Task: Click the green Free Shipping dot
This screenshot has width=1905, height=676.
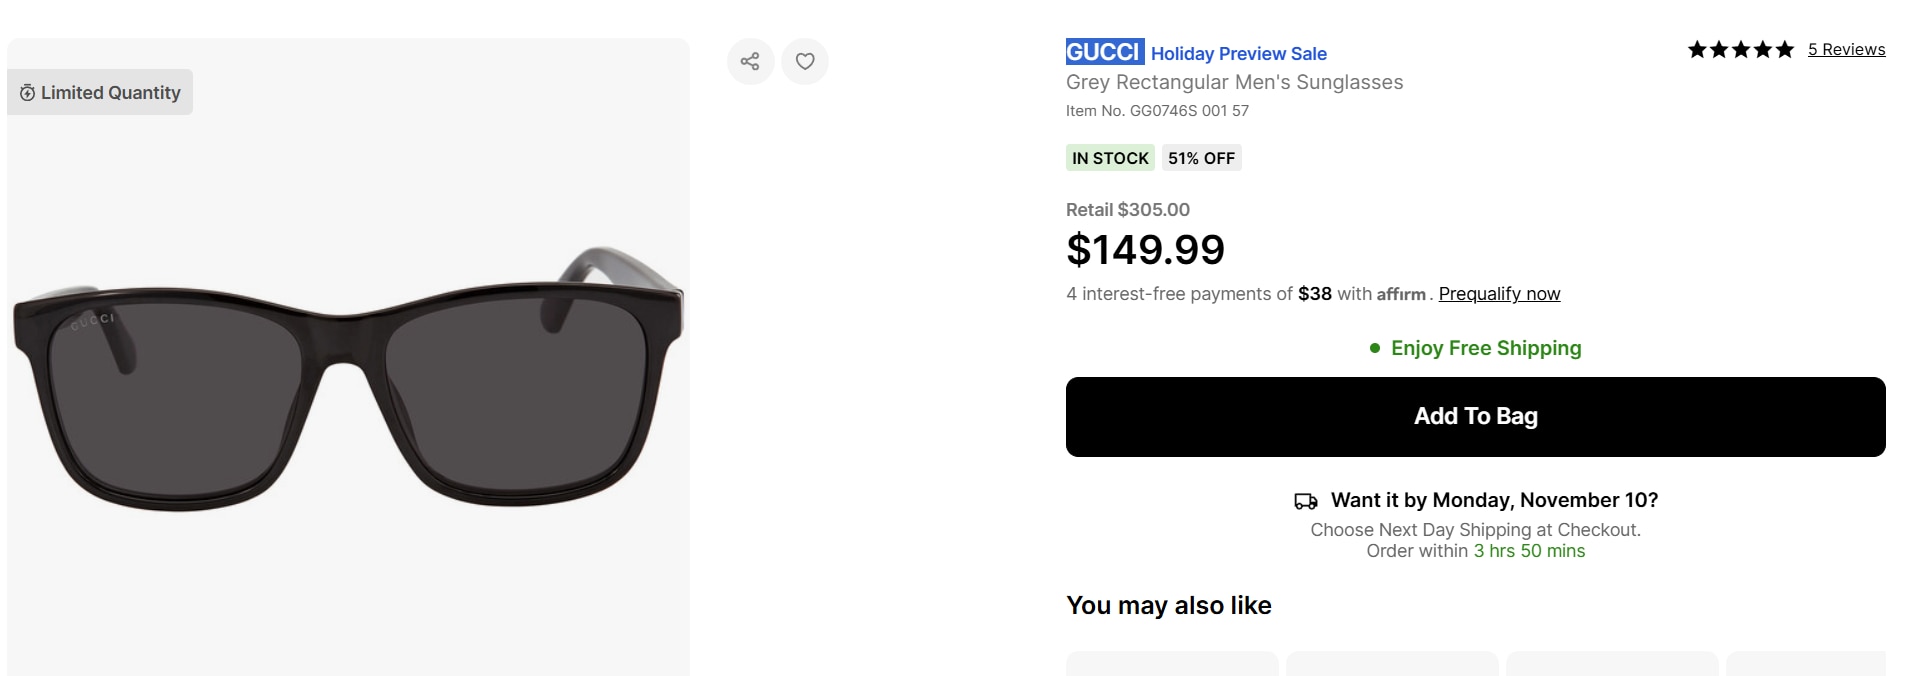Action: (x=1375, y=348)
